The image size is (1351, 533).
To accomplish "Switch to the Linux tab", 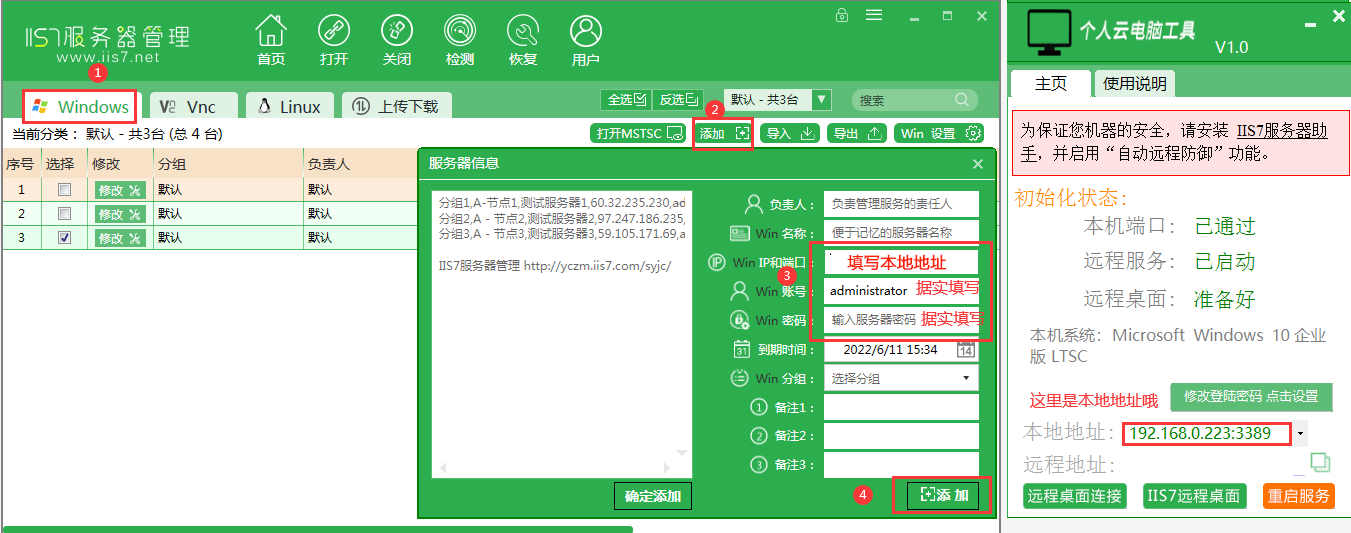I will (289, 106).
